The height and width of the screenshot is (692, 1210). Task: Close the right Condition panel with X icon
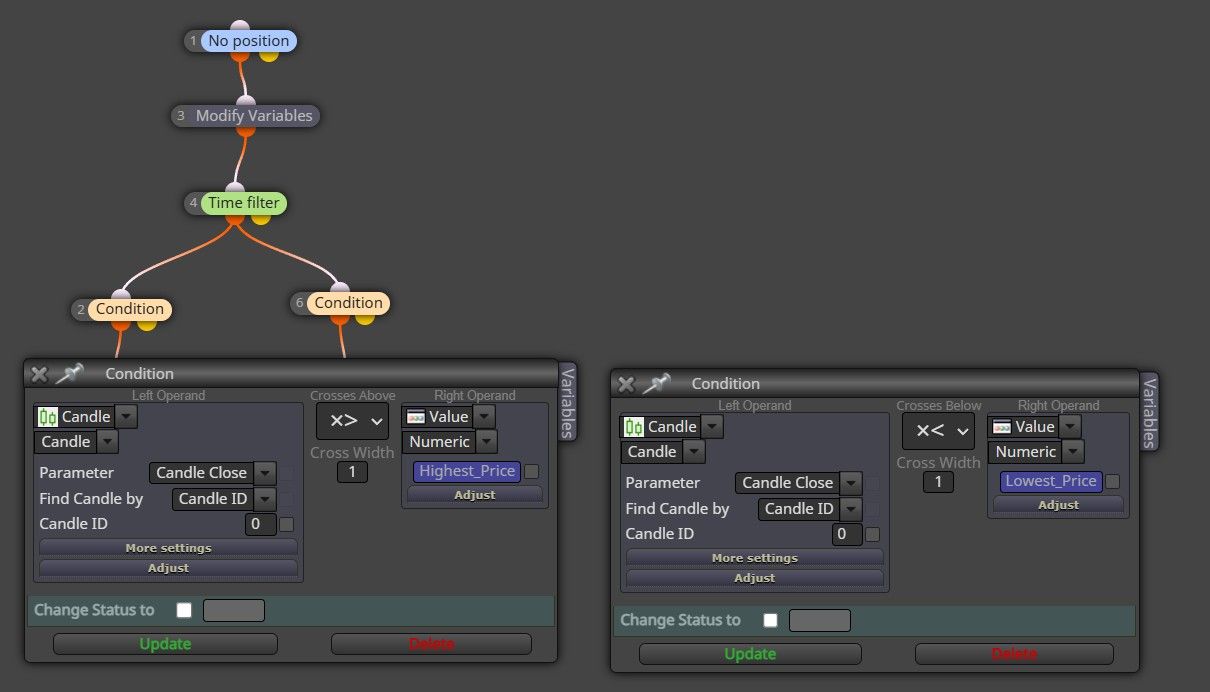[x=625, y=384]
